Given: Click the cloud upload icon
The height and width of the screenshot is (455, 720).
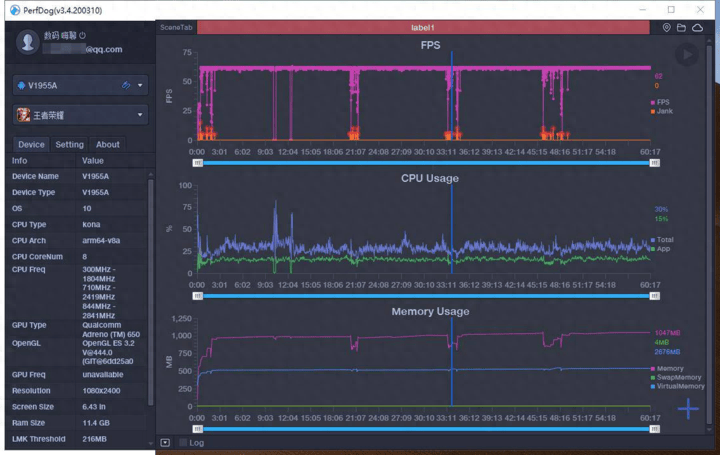Looking at the screenshot, I should click(x=697, y=28).
